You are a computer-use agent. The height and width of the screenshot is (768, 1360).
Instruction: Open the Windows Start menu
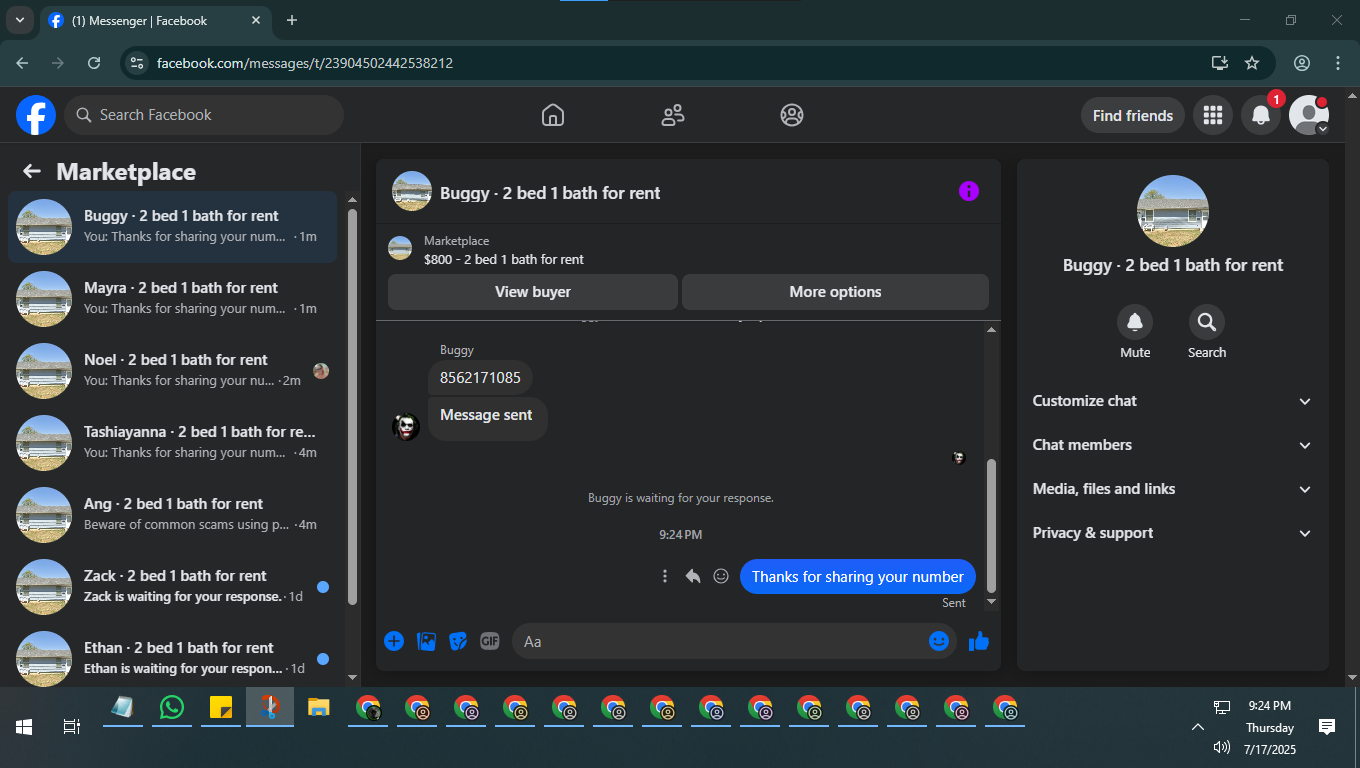24,727
